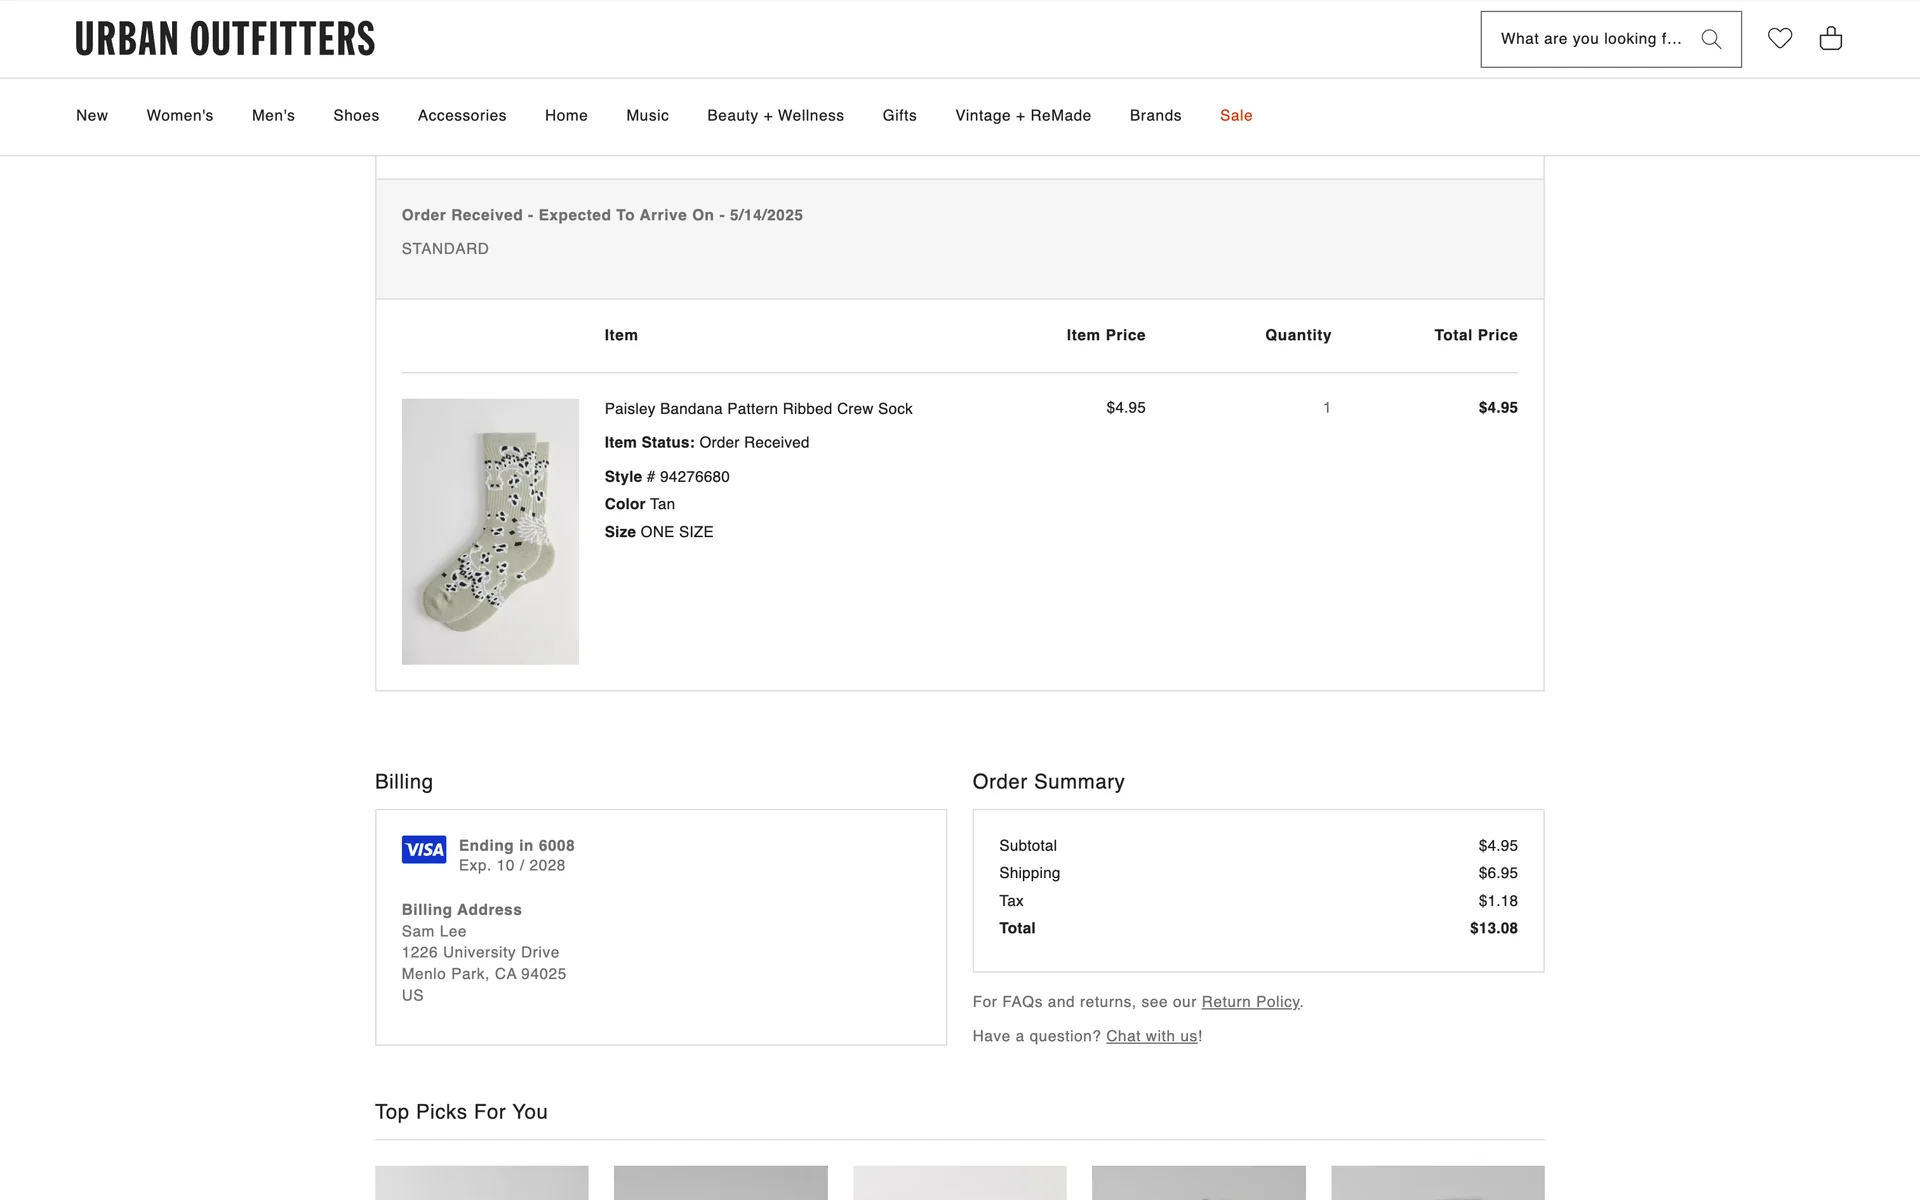Open the wishlist heart icon
This screenshot has width=1920, height=1200.
click(1780, 38)
